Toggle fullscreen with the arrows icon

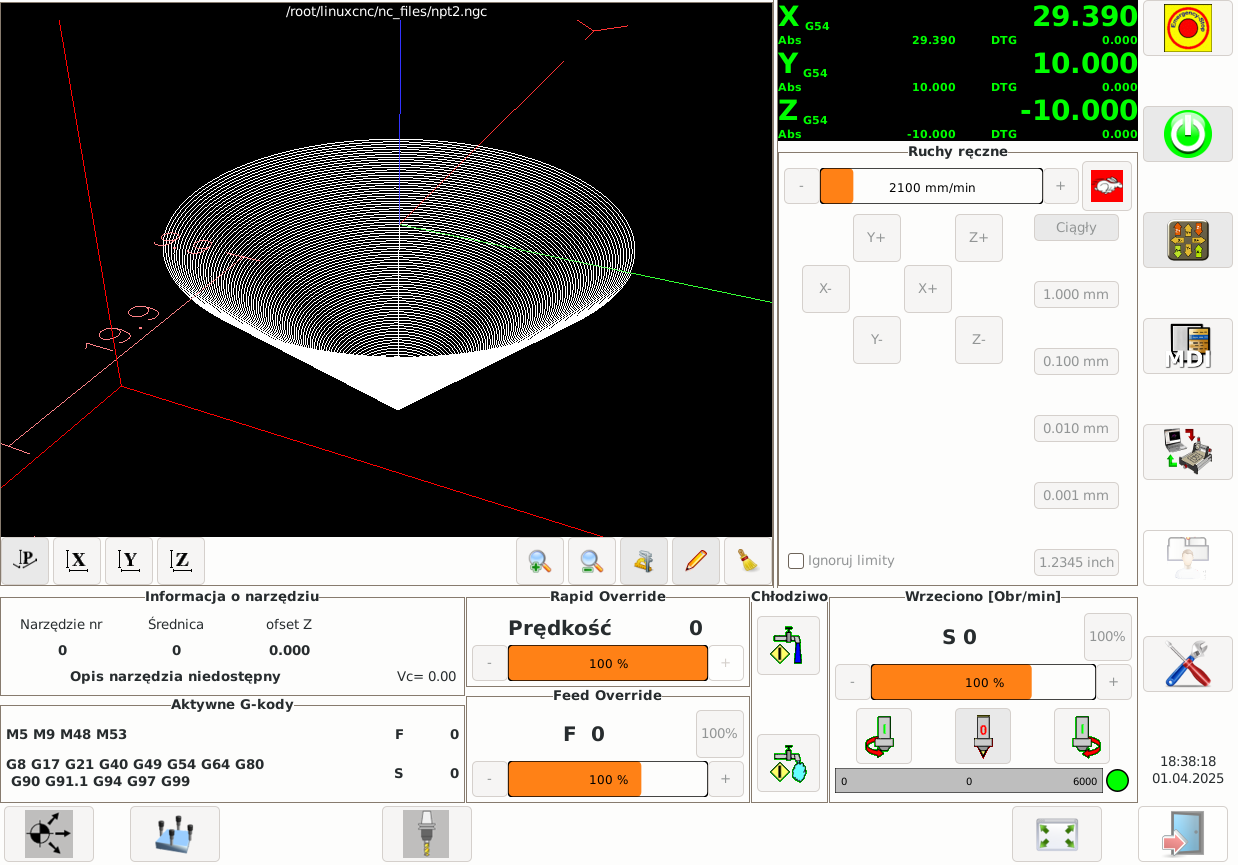(1057, 834)
